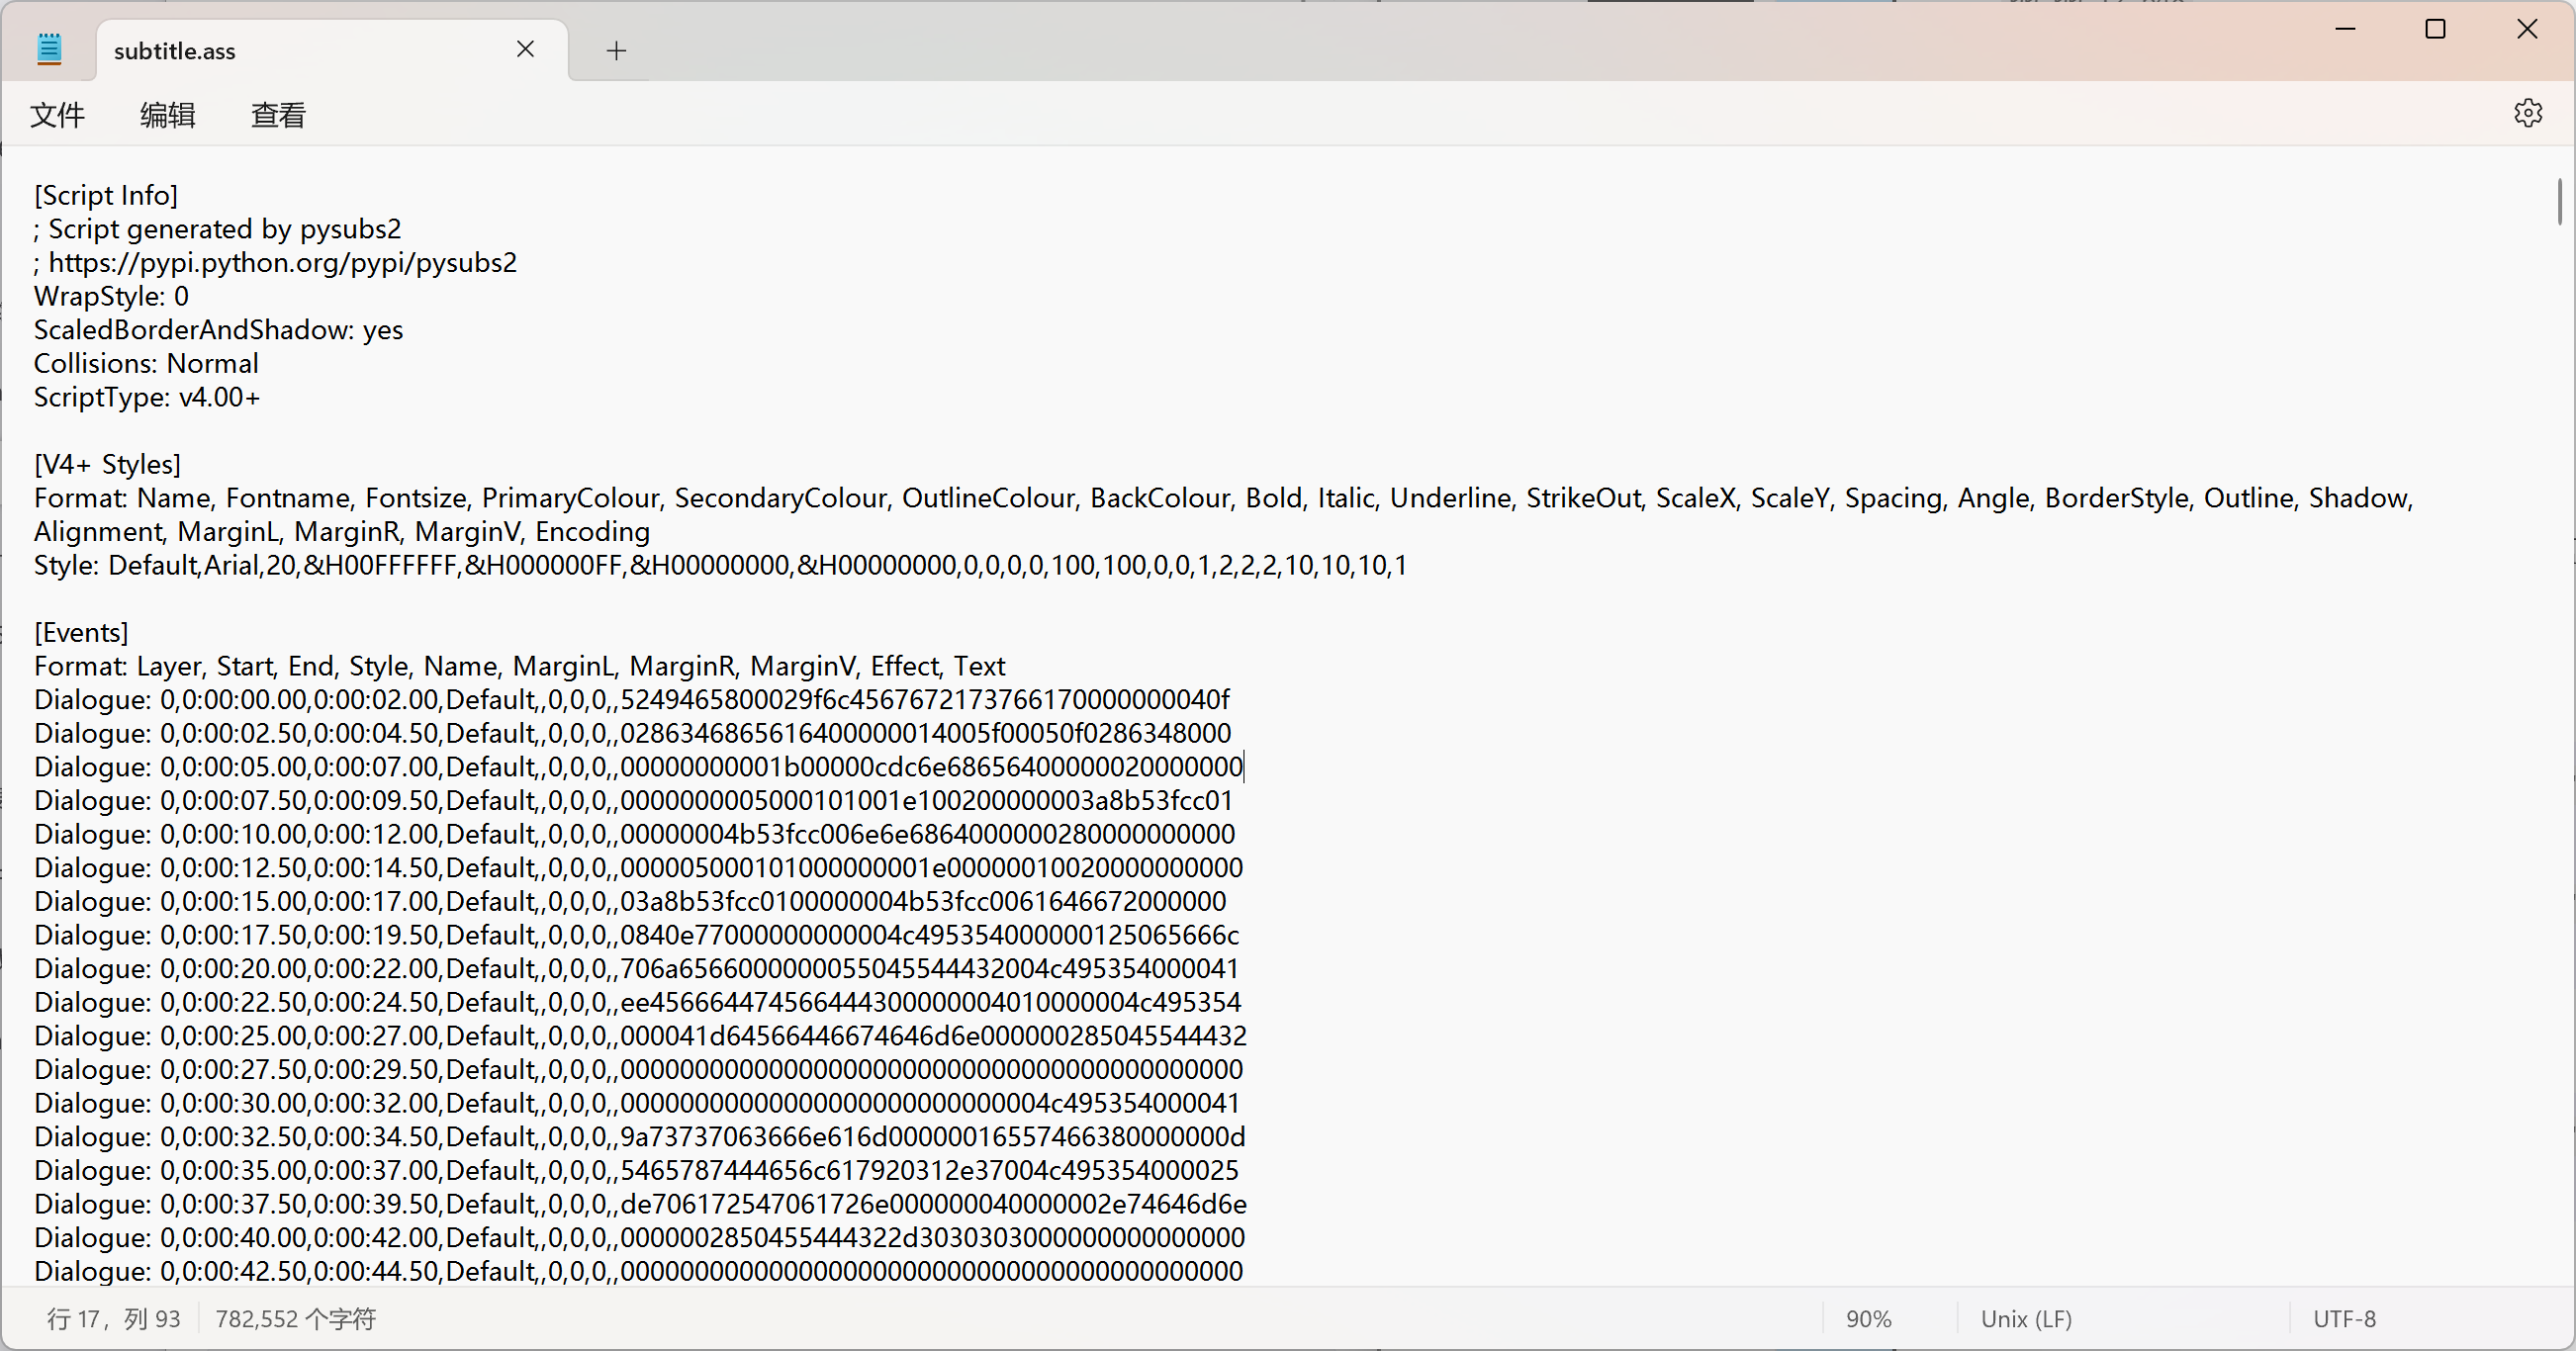Place cursor on the [Script Info] line
Screen dimensions: 2576x1351
coord(106,195)
